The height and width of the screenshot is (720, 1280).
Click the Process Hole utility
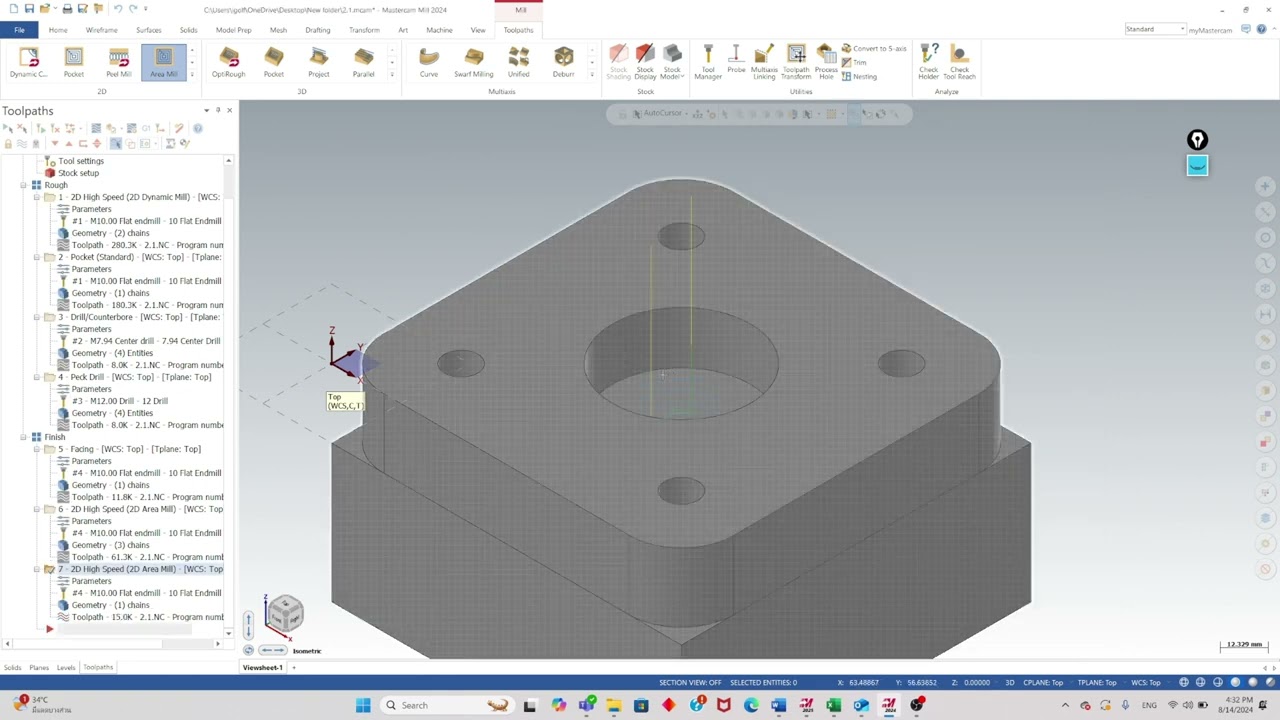coord(826,62)
